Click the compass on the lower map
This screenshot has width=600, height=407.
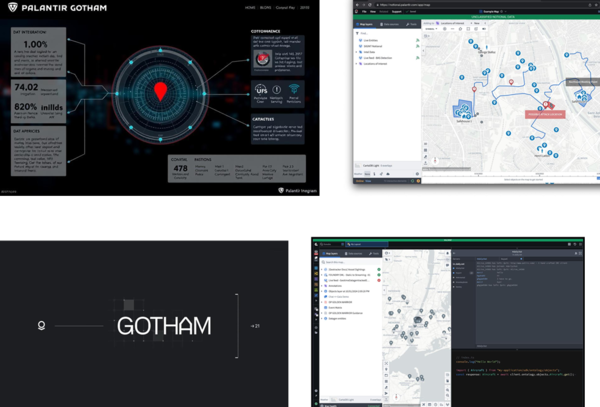tap(396, 397)
